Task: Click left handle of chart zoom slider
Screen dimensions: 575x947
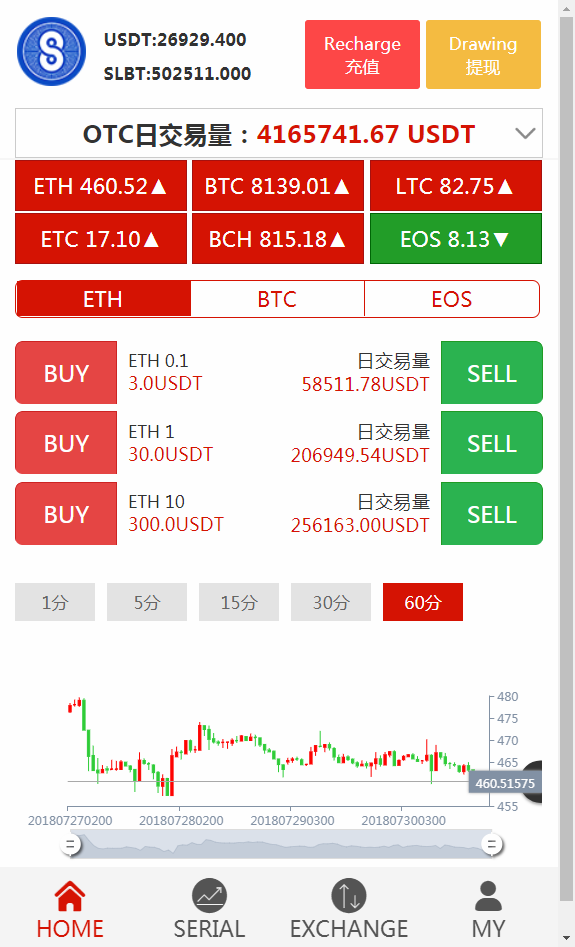Action: (x=71, y=844)
